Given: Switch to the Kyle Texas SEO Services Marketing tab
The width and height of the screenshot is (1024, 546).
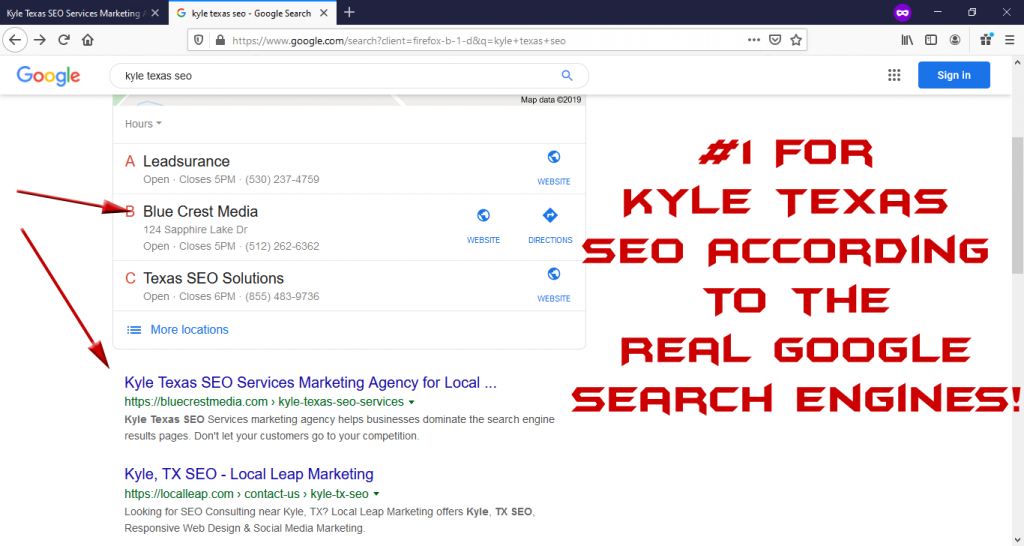Looking at the screenshot, I should coord(75,12).
